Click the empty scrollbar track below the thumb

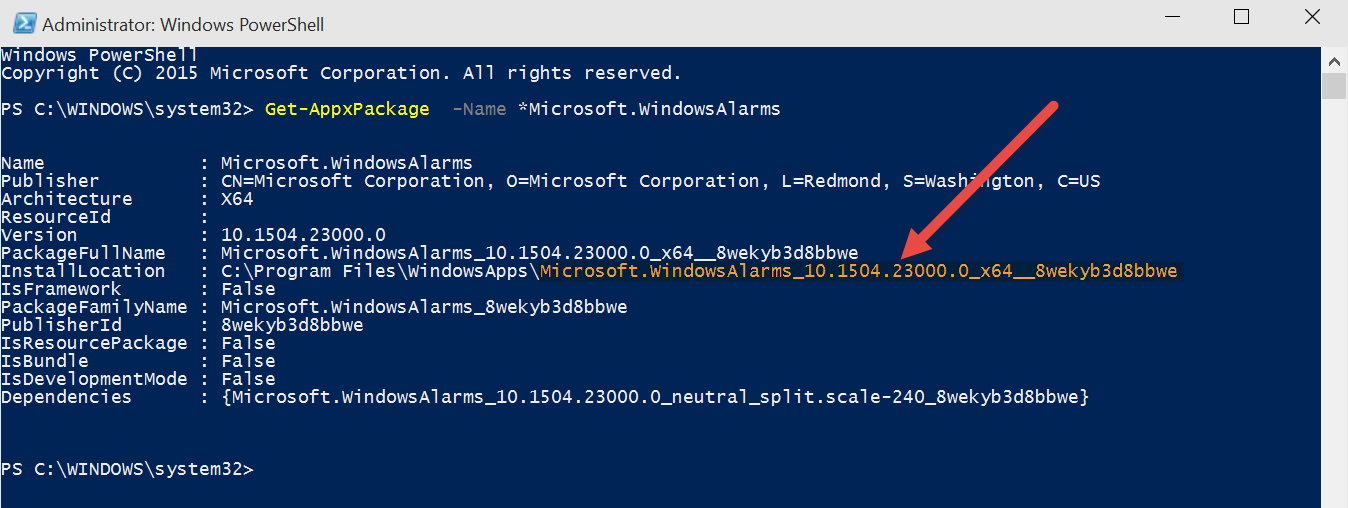coord(1334,300)
